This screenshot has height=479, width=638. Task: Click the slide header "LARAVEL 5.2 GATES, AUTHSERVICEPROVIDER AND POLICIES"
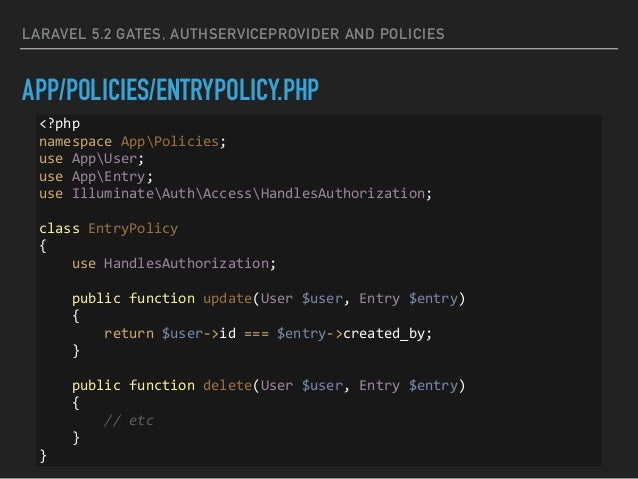233,34
